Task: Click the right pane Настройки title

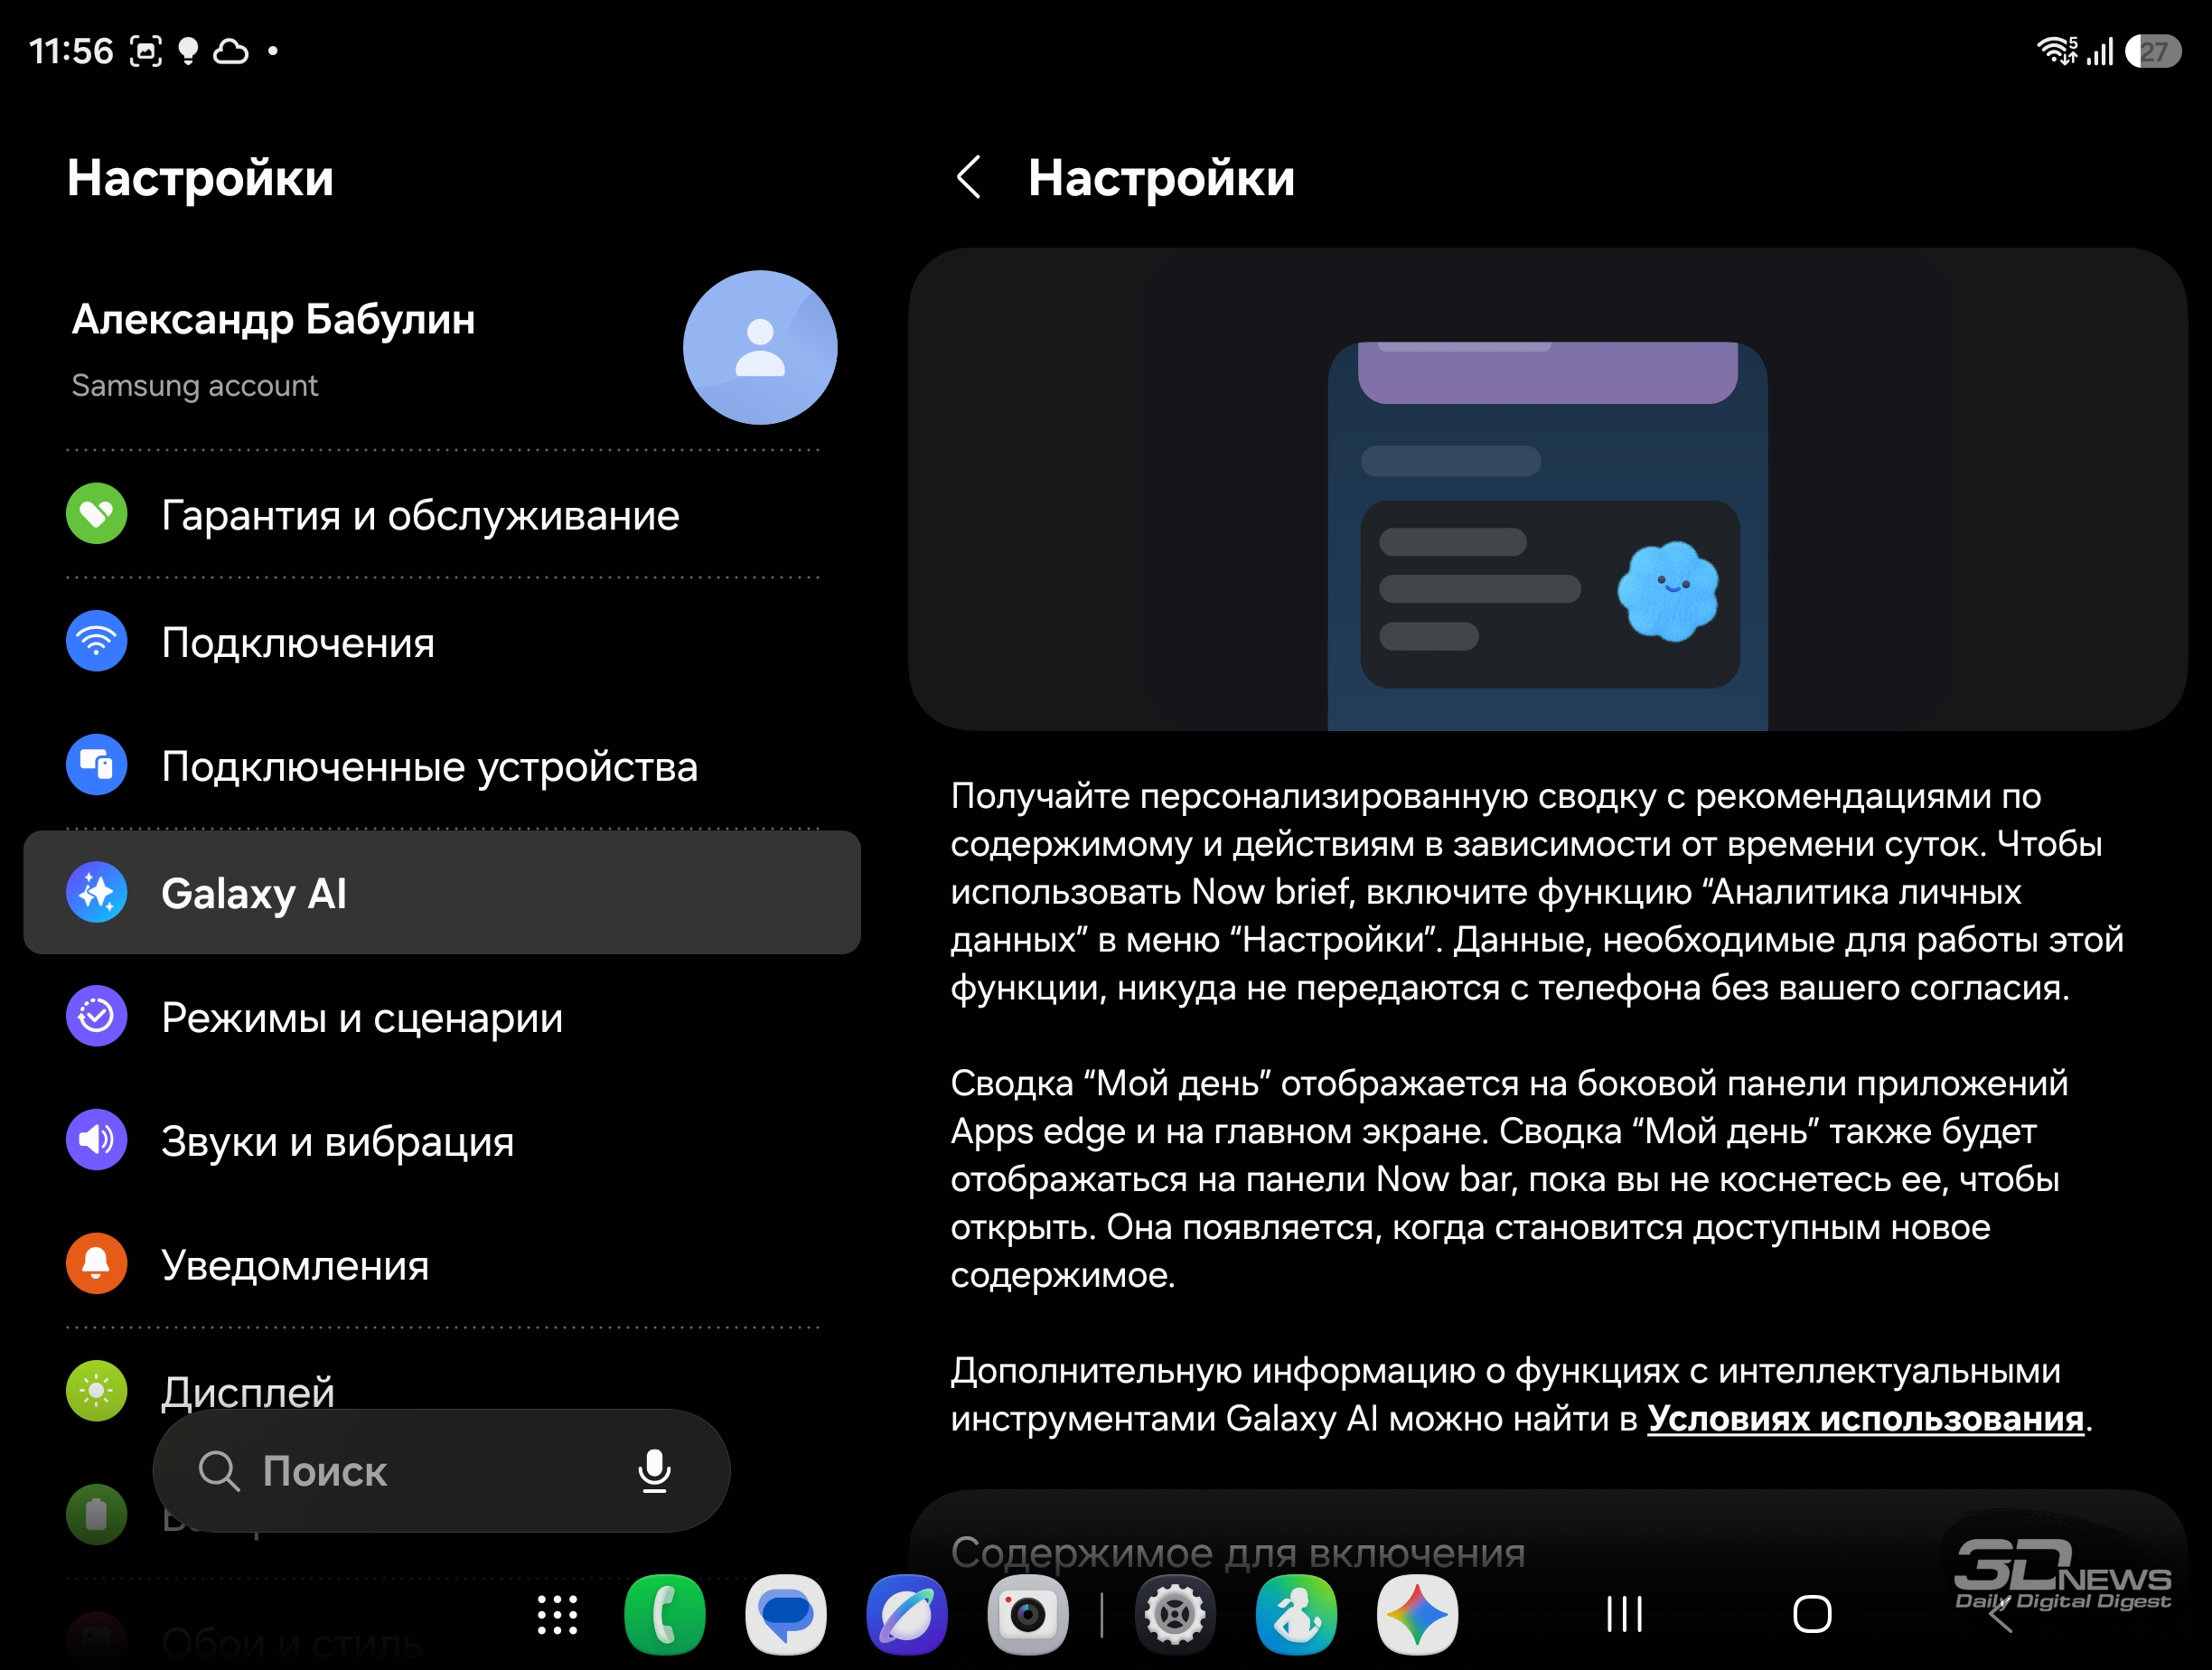Action: (1161, 178)
